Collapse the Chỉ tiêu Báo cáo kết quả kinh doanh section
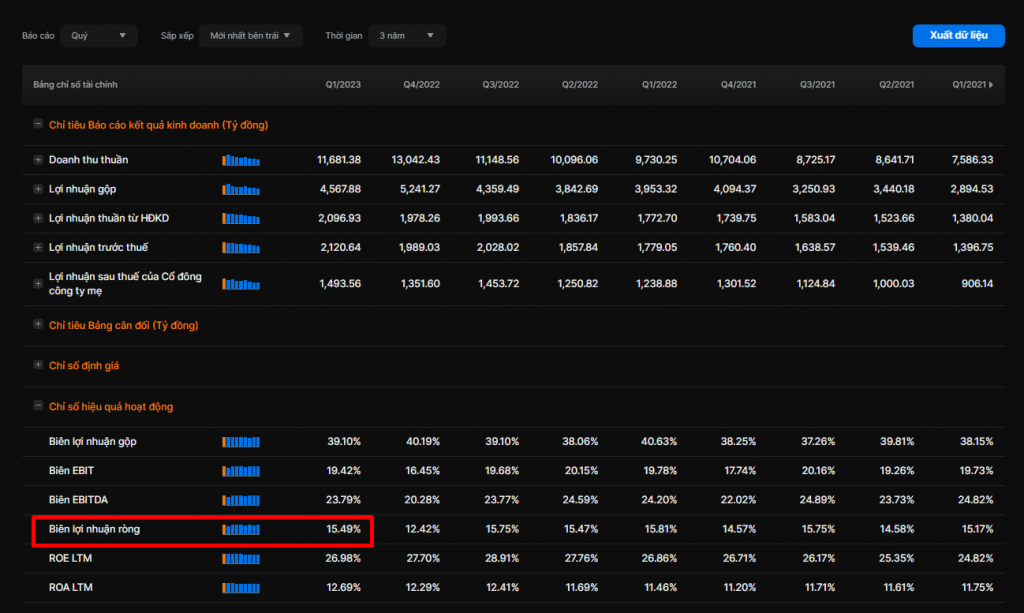The image size is (1024, 613). (x=38, y=125)
